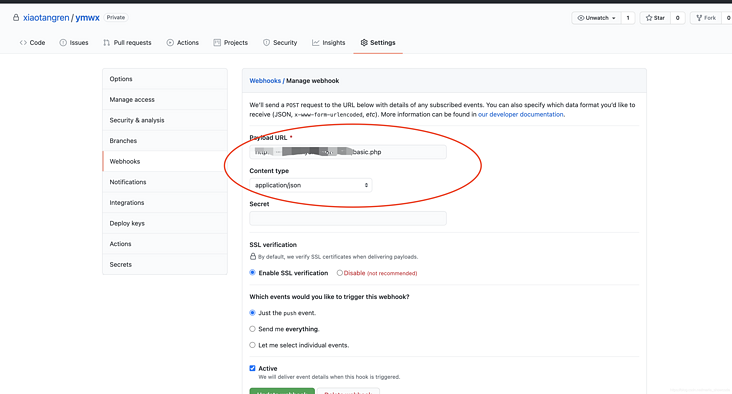
Task: Open Secrets in settings sidebar
Action: pyautogui.click(x=165, y=264)
